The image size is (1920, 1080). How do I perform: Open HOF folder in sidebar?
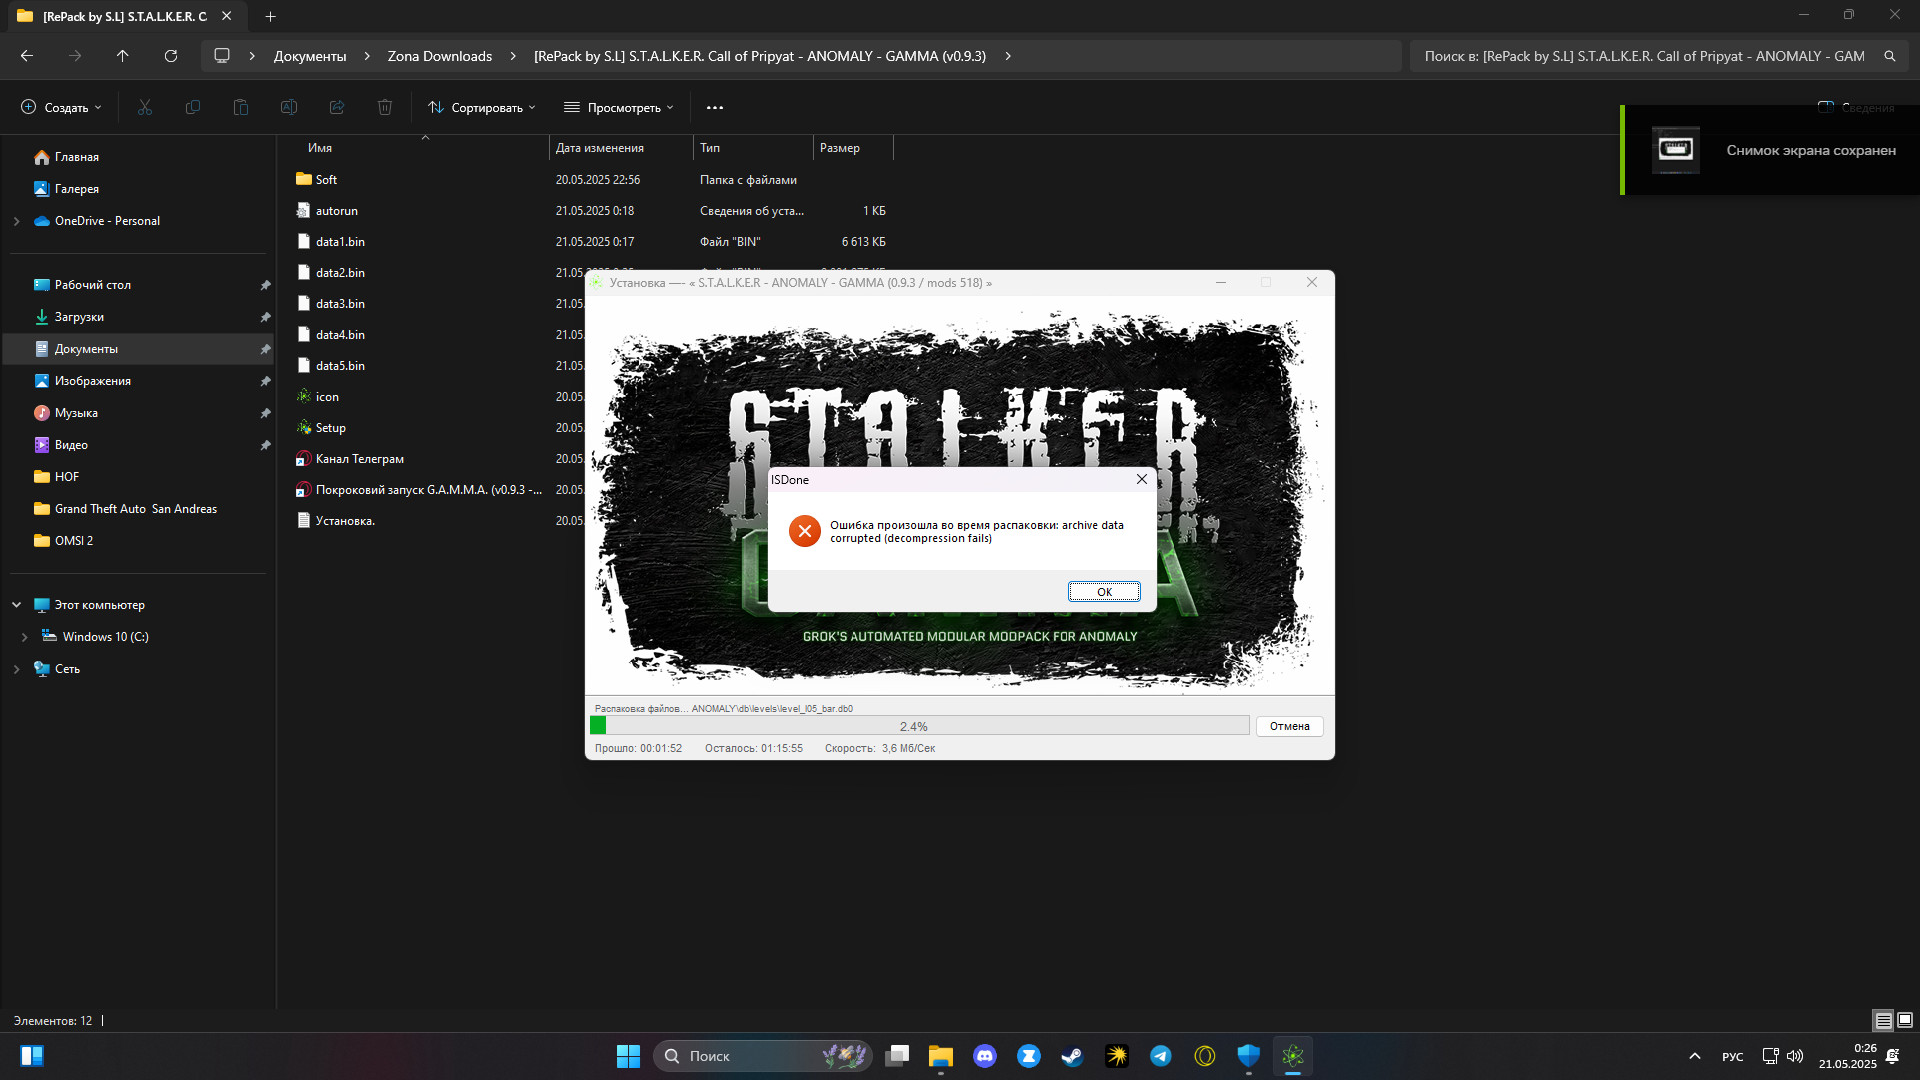tap(138, 477)
